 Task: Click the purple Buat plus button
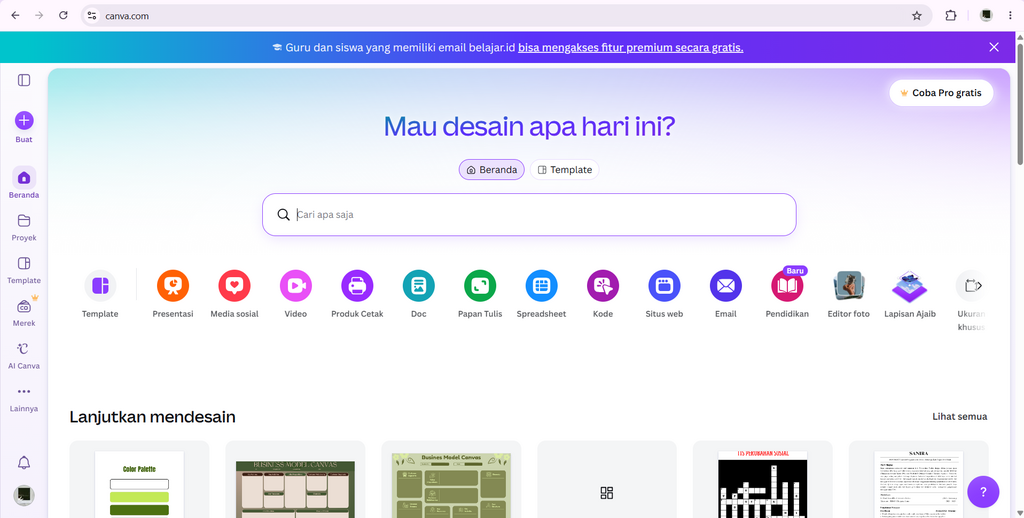(24, 120)
